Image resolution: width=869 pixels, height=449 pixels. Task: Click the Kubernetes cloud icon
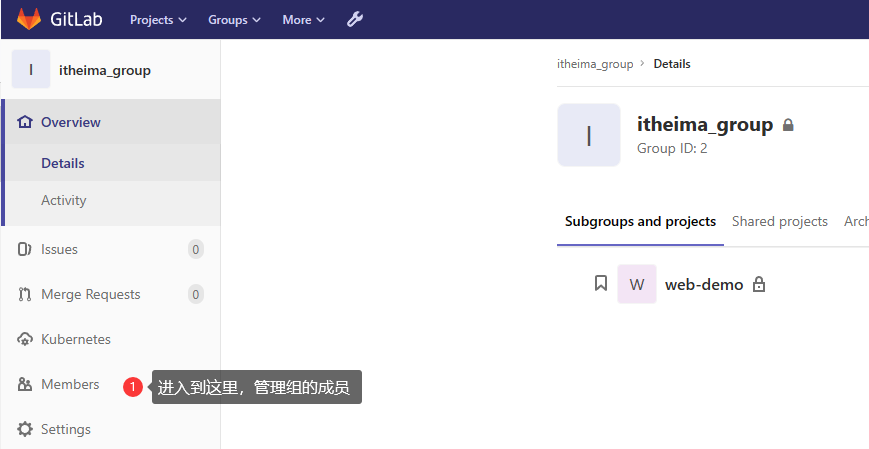click(x=25, y=339)
